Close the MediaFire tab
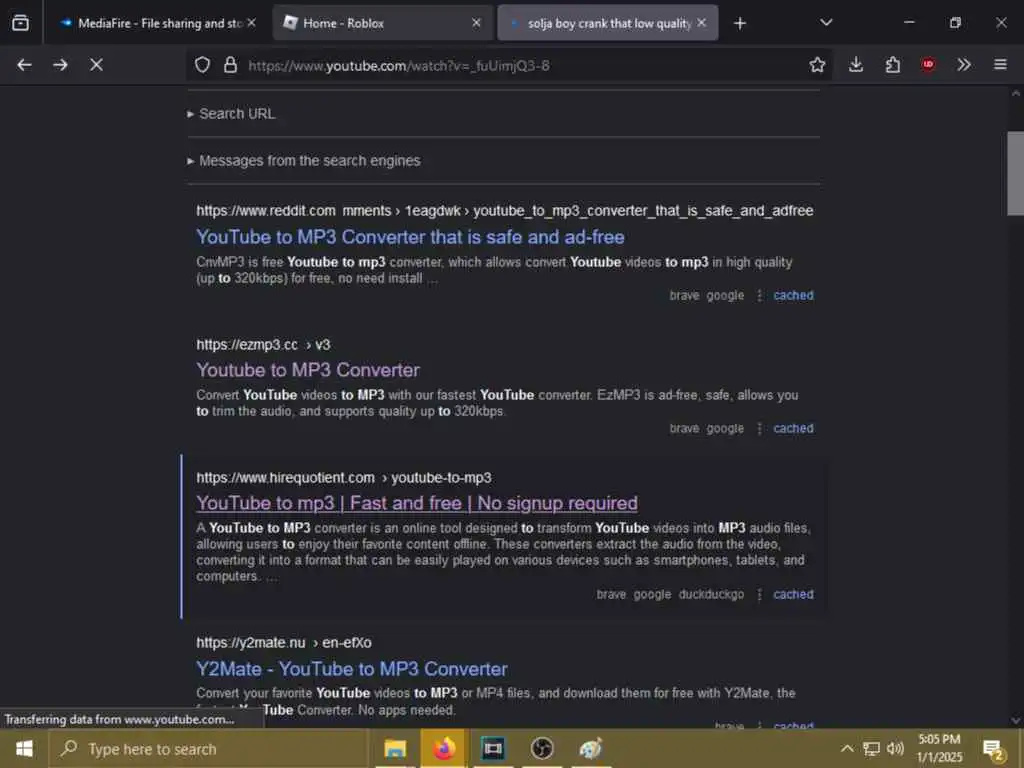1024x768 pixels. (251, 23)
